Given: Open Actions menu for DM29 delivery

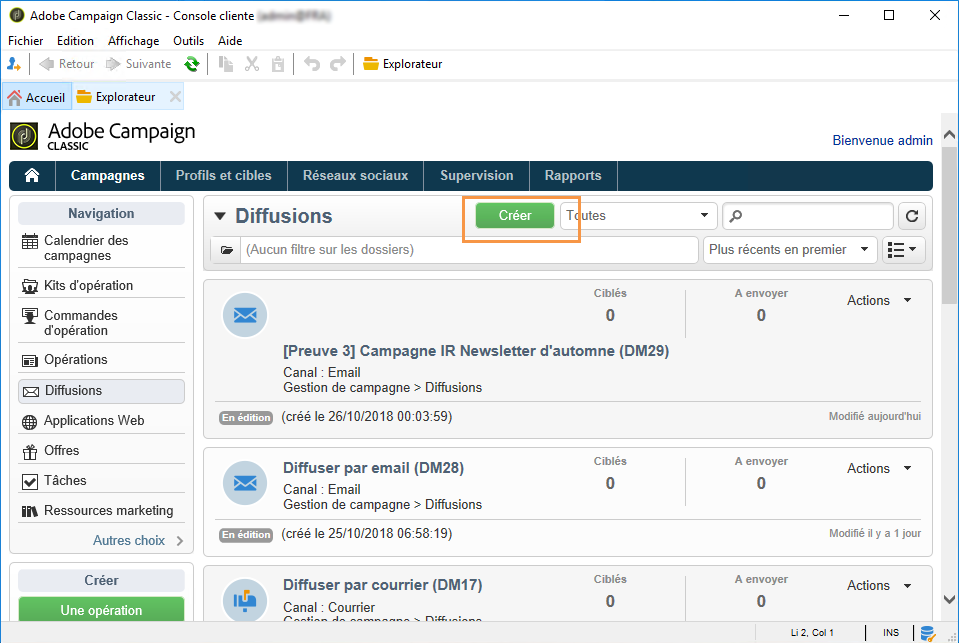Looking at the screenshot, I should tap(879, 300).
